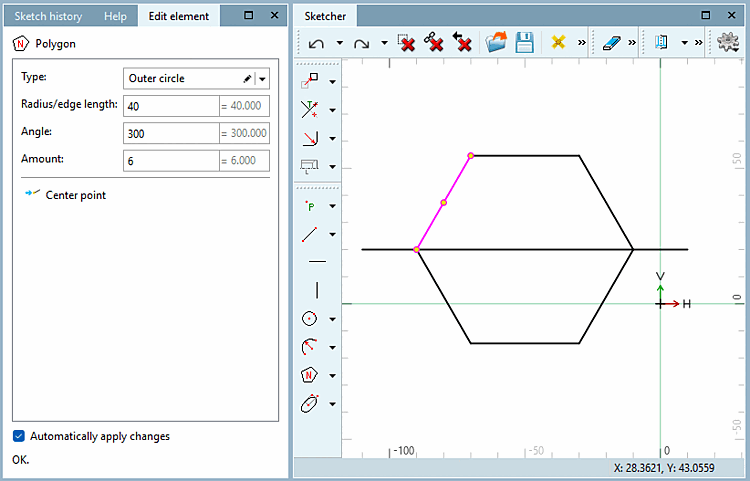Screen dimensions: 750x481
Task: Expand trim tool dropdown arrow
Action: click(x=332, y=110)
